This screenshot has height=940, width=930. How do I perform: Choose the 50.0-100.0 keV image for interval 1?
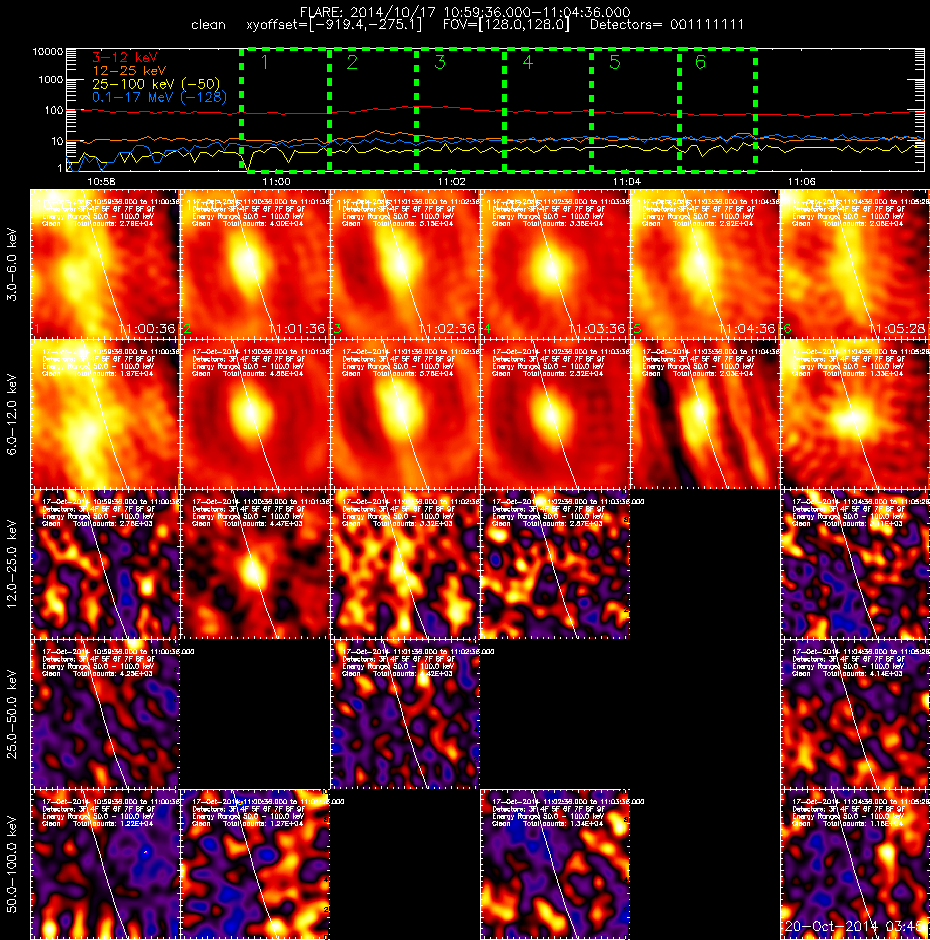click(105, 864)
